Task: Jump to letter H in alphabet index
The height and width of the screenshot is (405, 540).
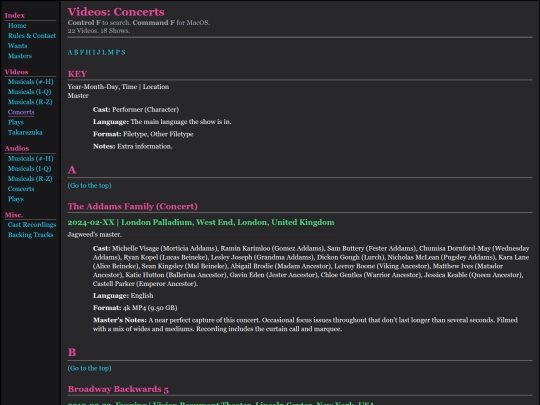Action: pyautogui.click(x=88, y=52)
